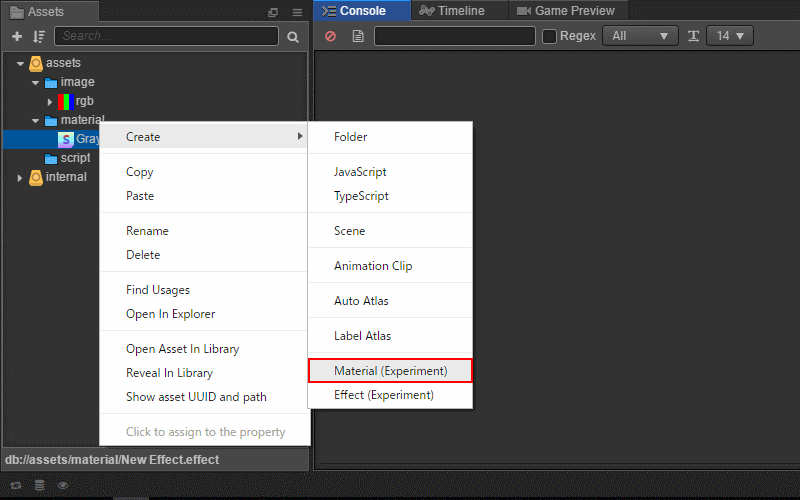Click the rgb image thumbnail icon

(66, 102)
